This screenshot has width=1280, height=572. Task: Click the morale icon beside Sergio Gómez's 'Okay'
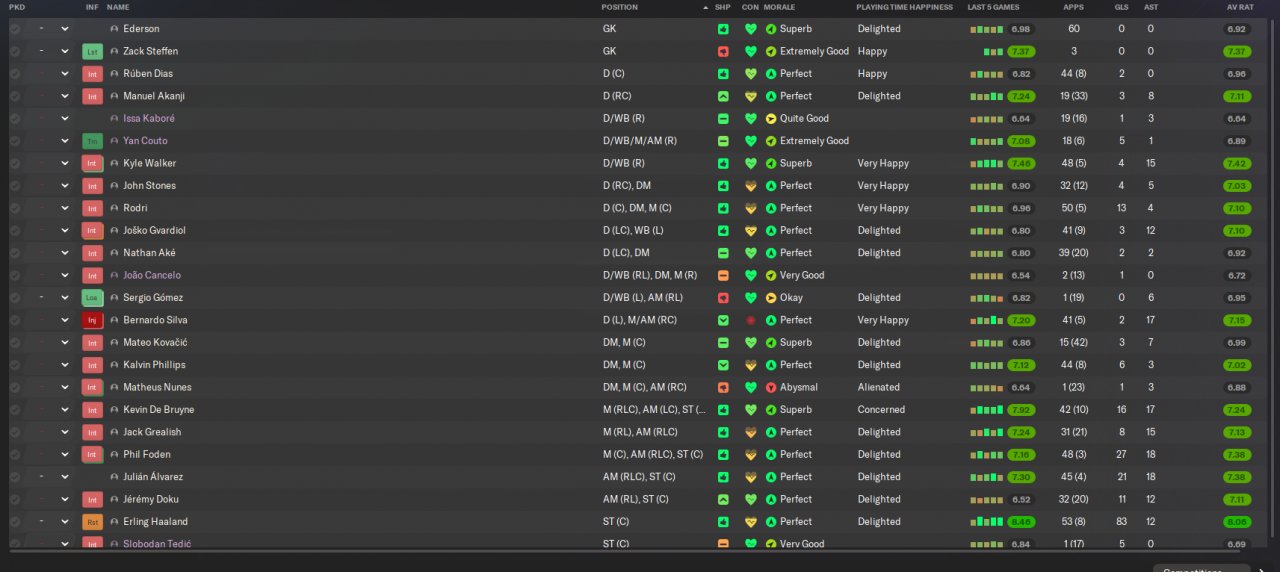[x=771, y=298]
